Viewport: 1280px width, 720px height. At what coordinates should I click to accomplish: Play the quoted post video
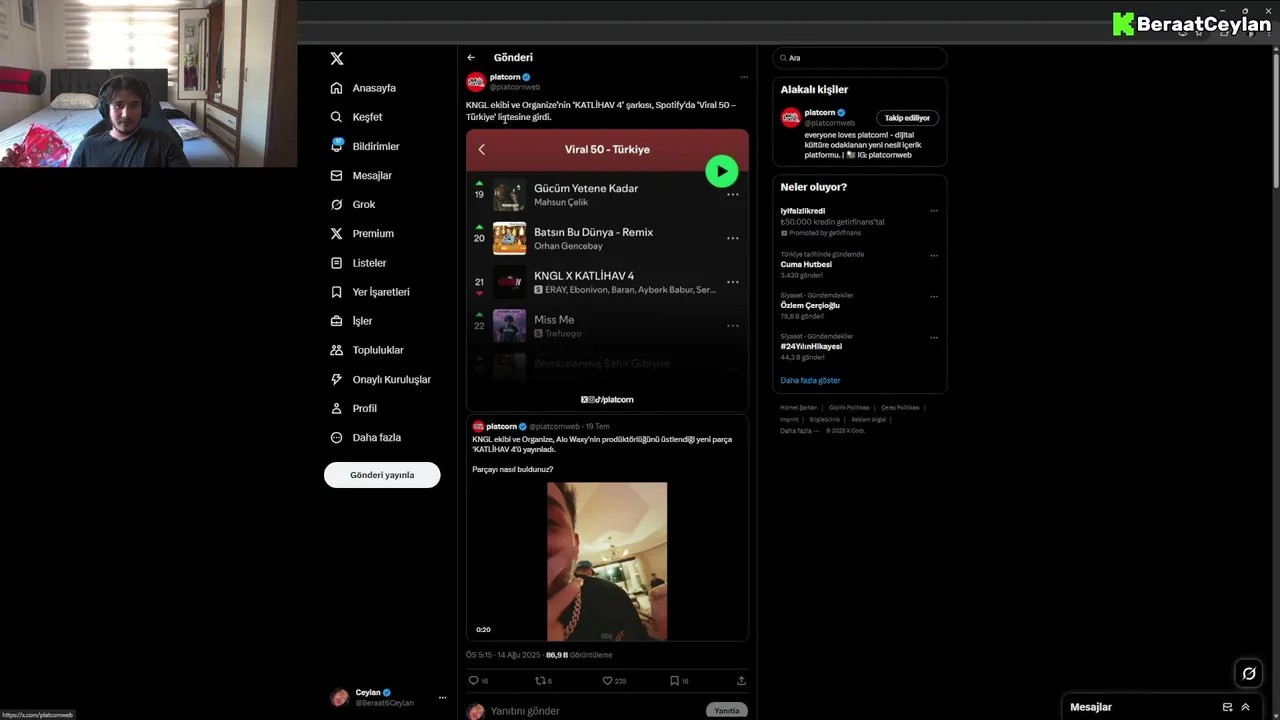click(607, 561)
